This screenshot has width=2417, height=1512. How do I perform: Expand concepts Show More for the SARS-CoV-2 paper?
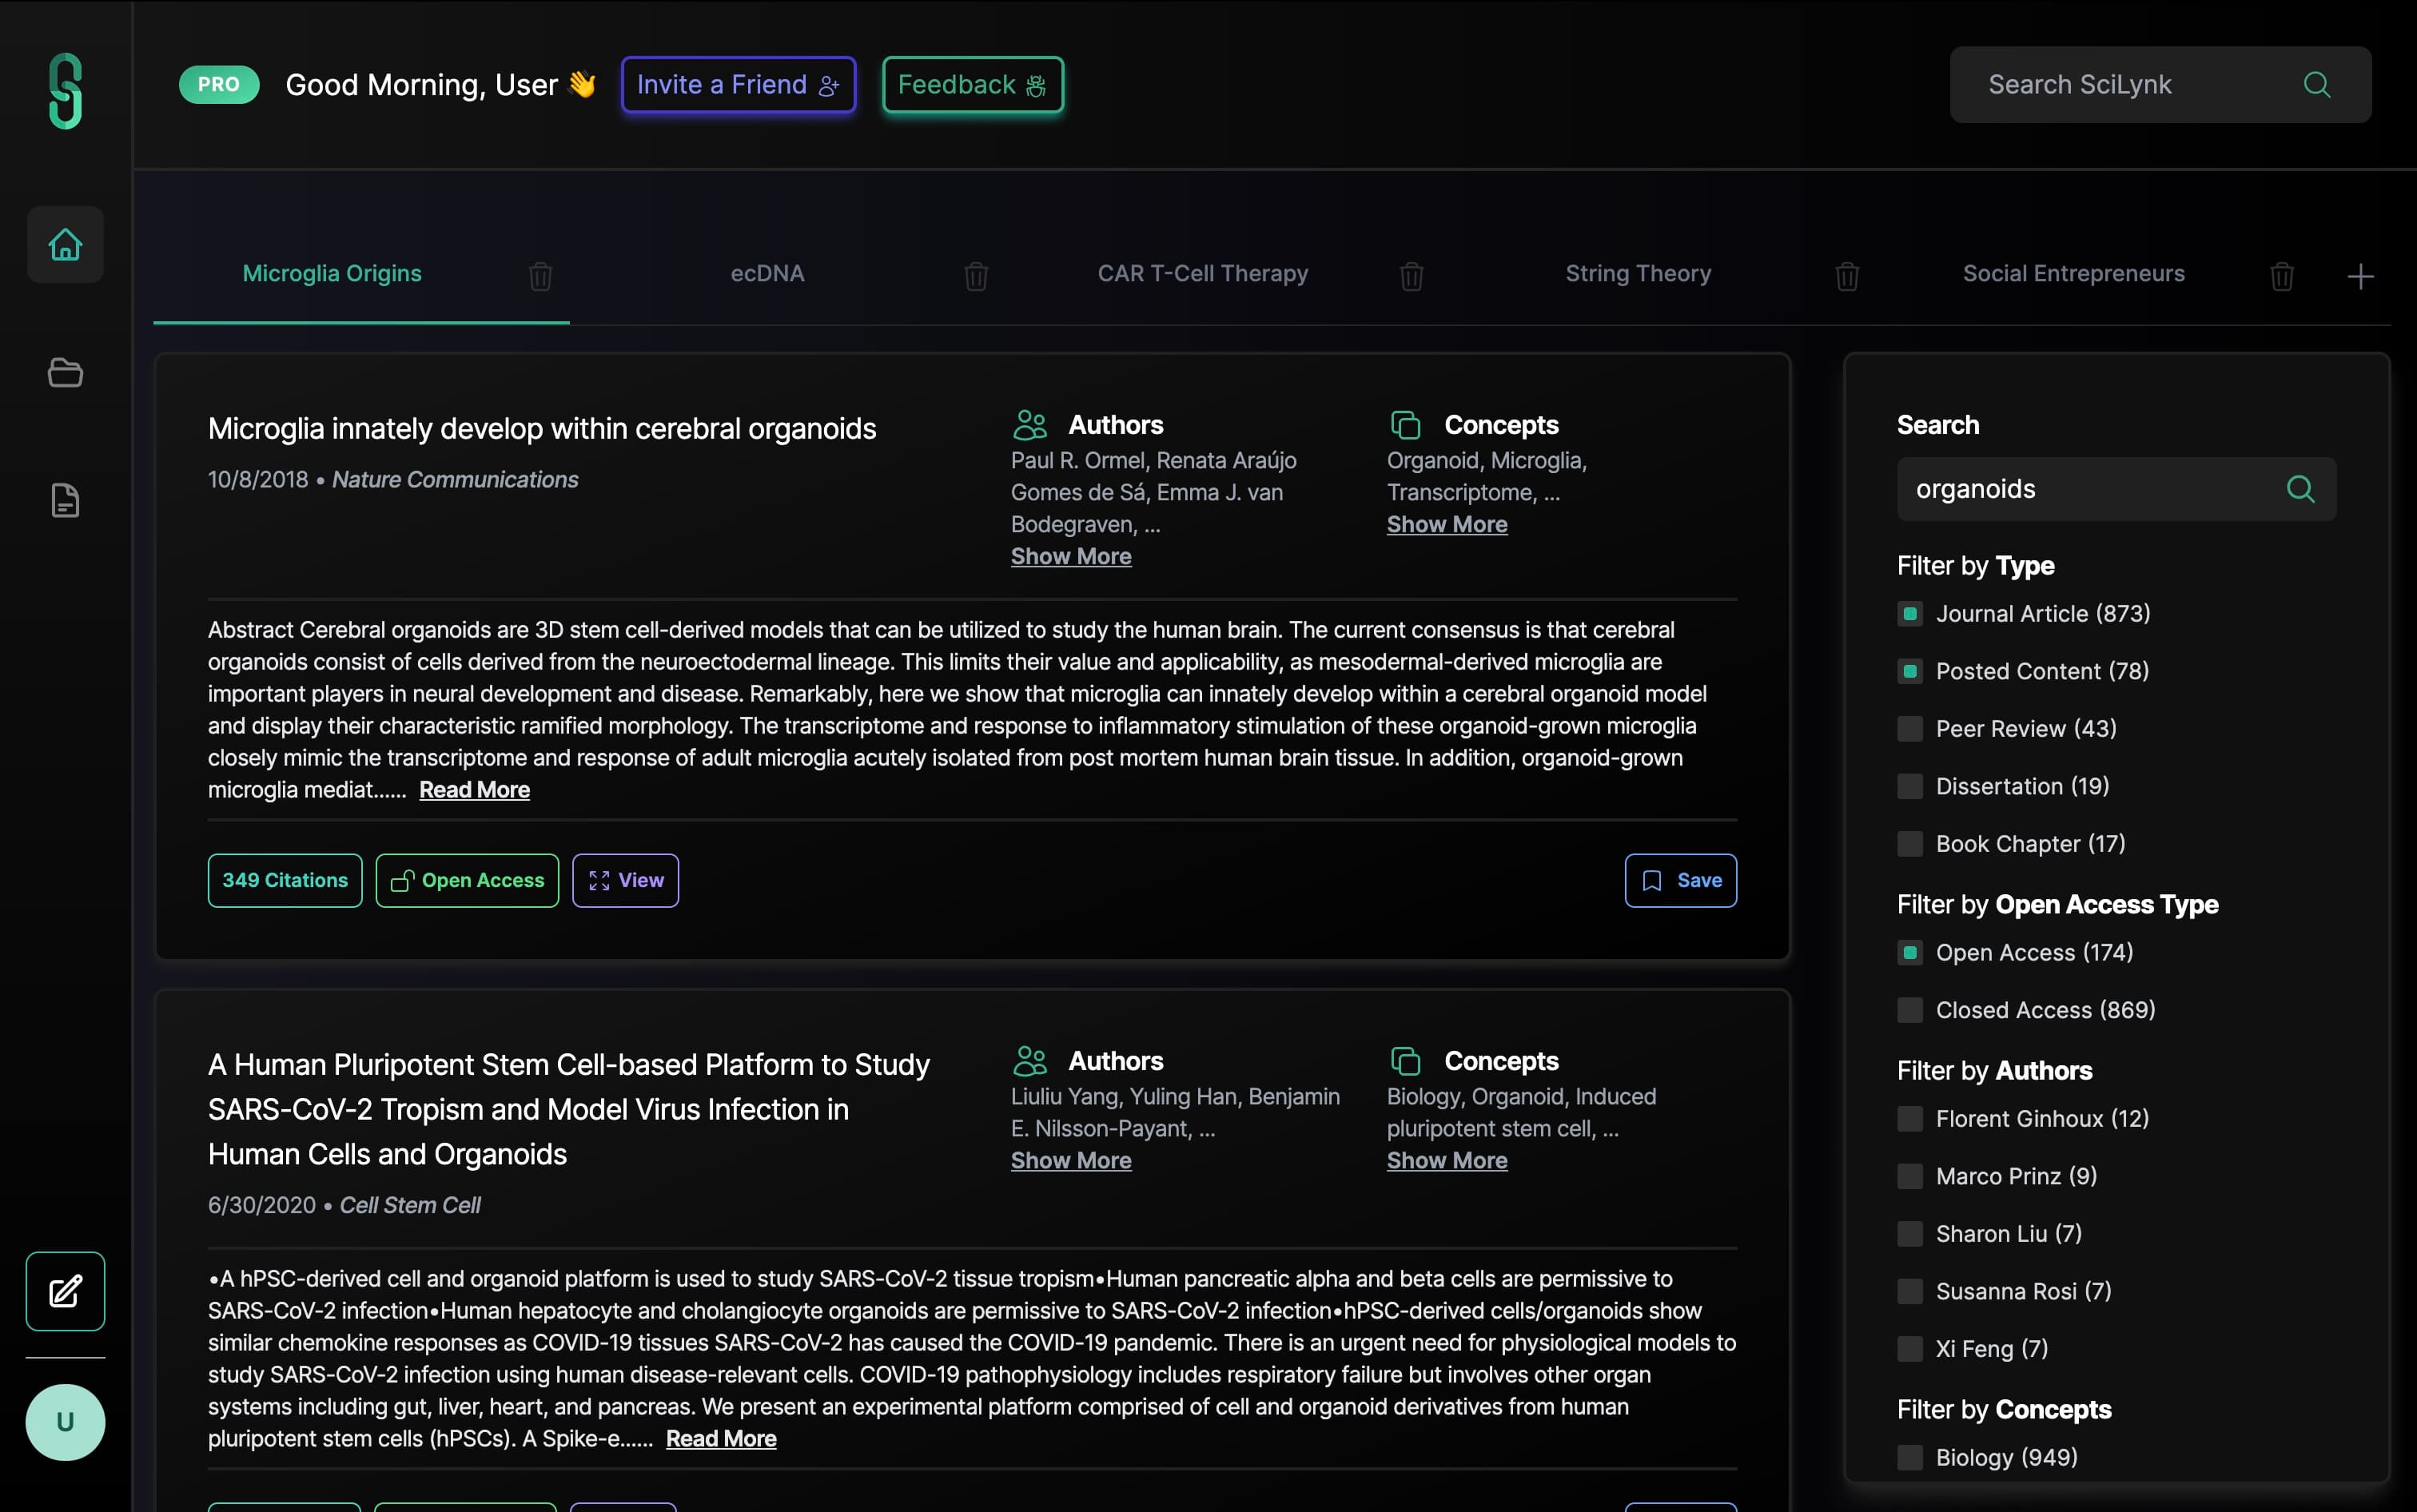pyautogui.click(x=1446, y=1160)
